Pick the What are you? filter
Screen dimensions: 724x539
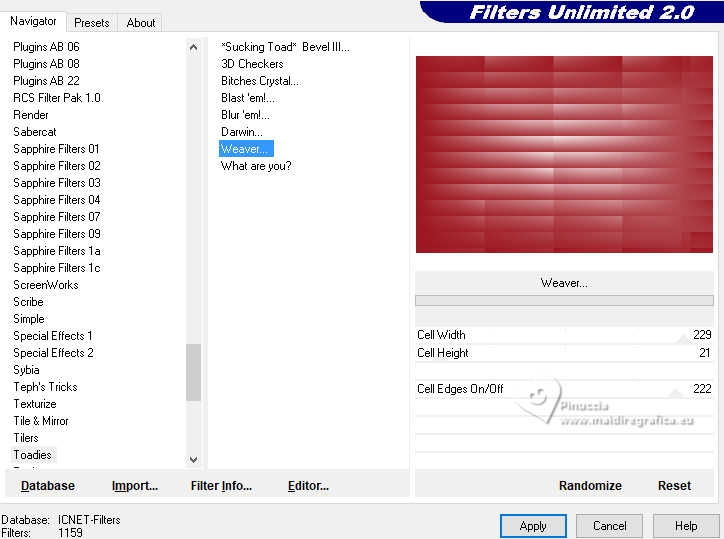pos(256,166)
